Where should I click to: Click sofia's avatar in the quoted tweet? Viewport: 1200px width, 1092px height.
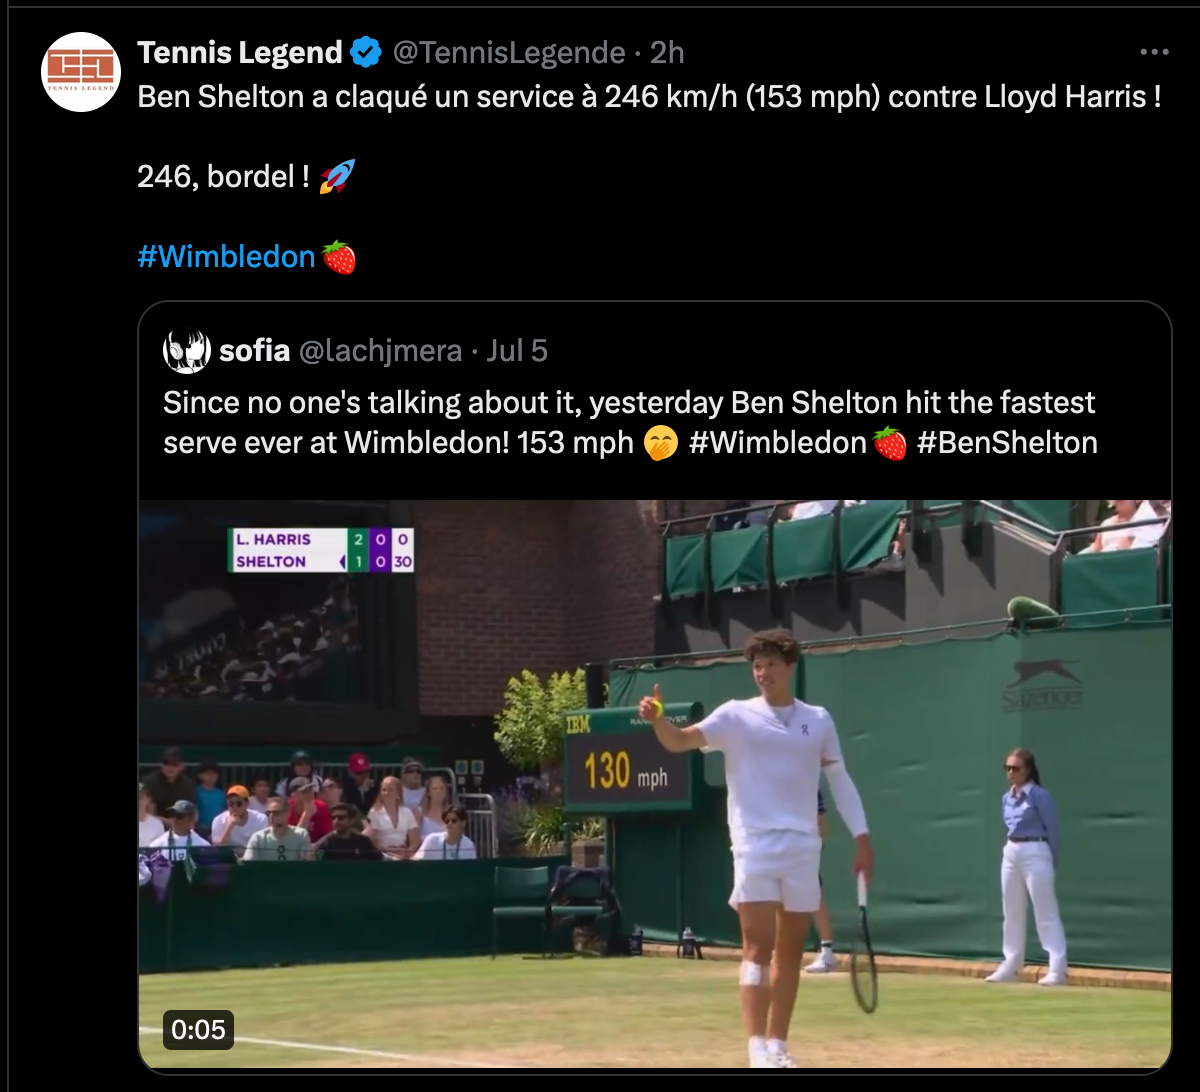coord(187,351)
